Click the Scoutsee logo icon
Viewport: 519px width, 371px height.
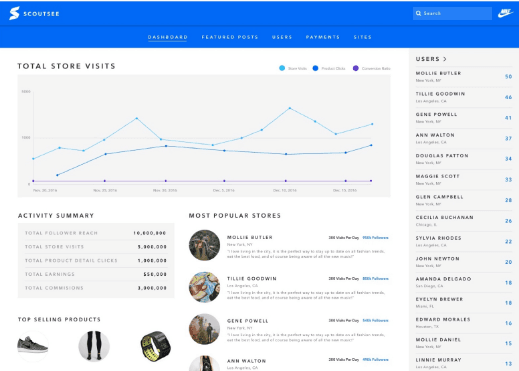(14, 13)
